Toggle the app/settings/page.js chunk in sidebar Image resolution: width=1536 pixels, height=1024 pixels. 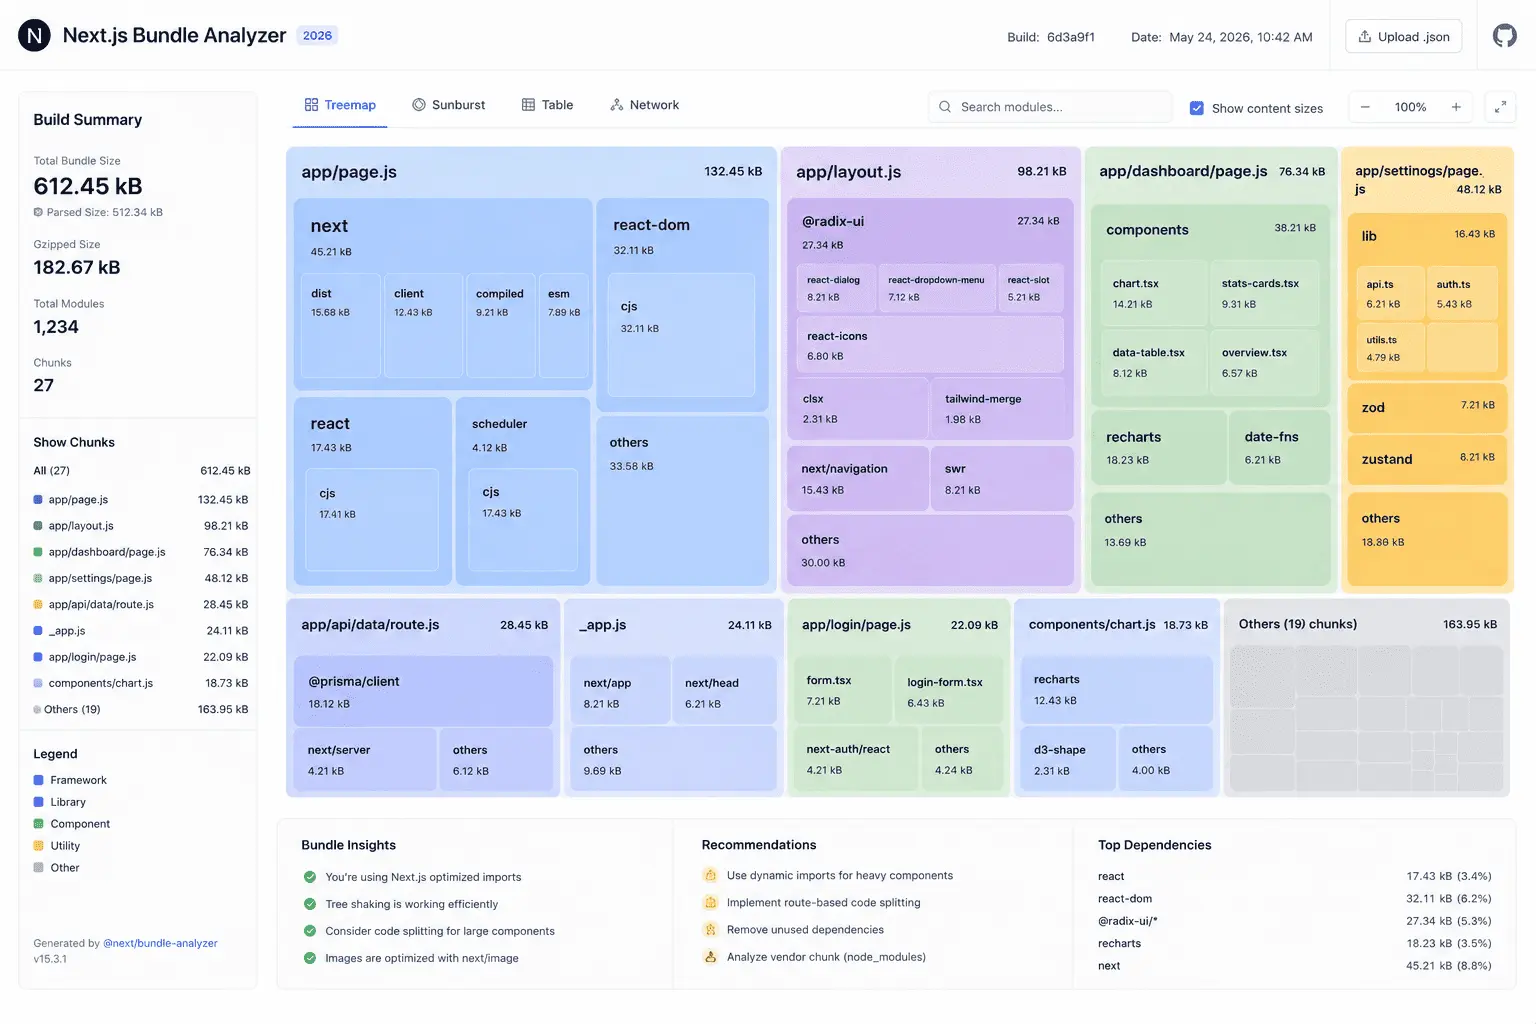[141, 578]
